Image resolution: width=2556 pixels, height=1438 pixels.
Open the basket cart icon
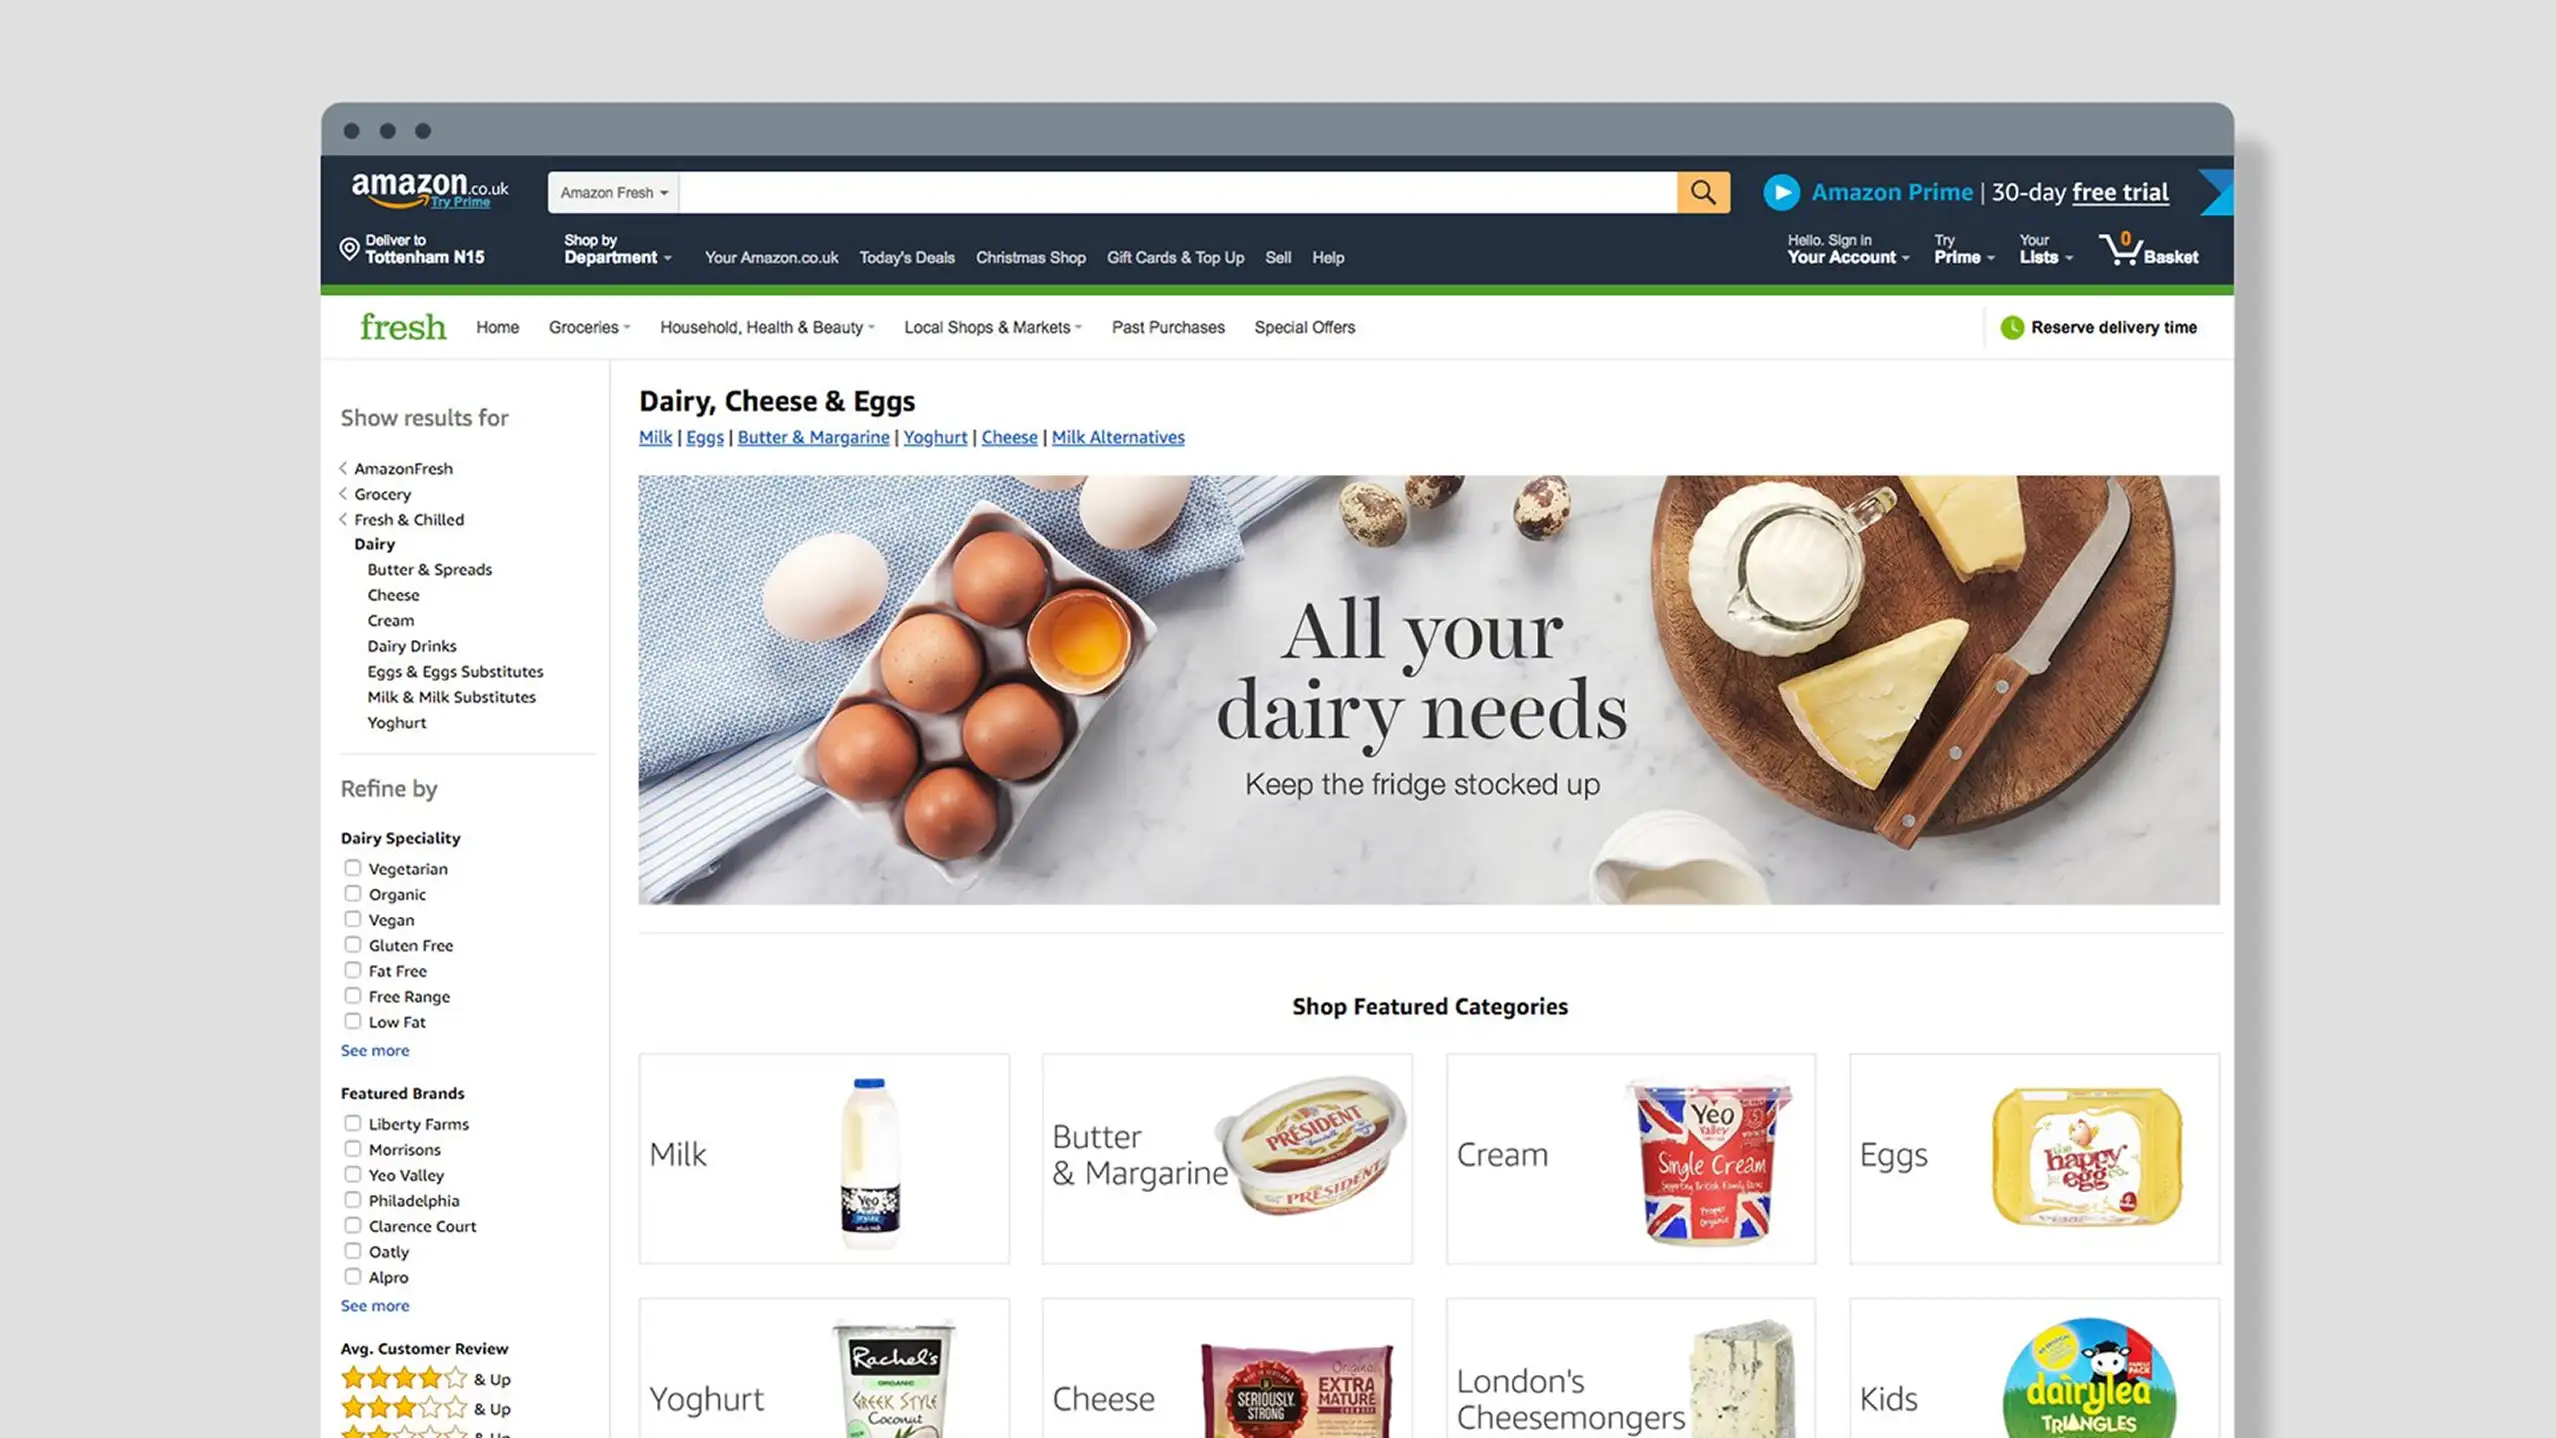click(2119, 248)
